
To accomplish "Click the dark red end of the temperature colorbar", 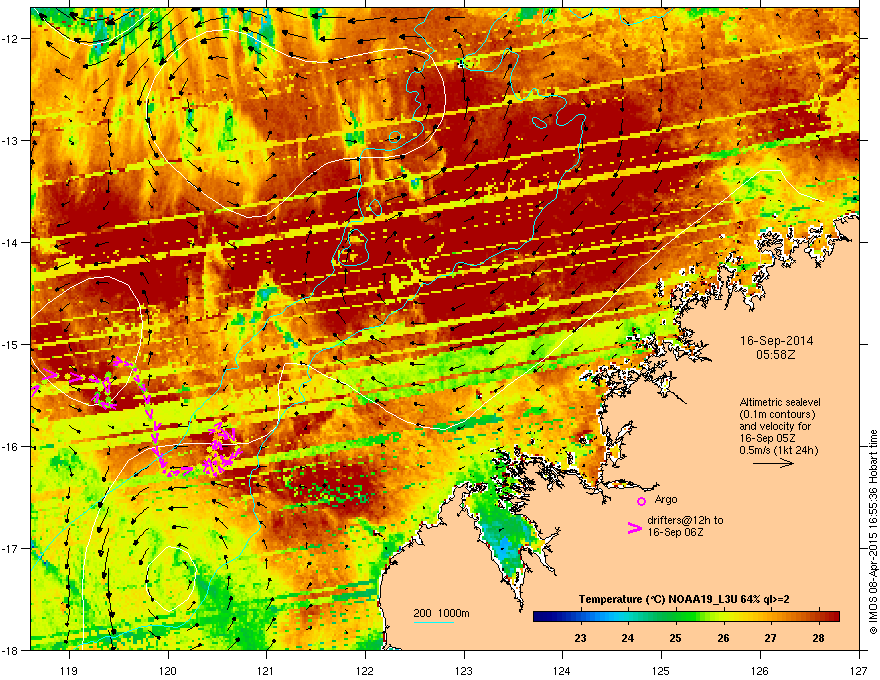I will (833, 617).
